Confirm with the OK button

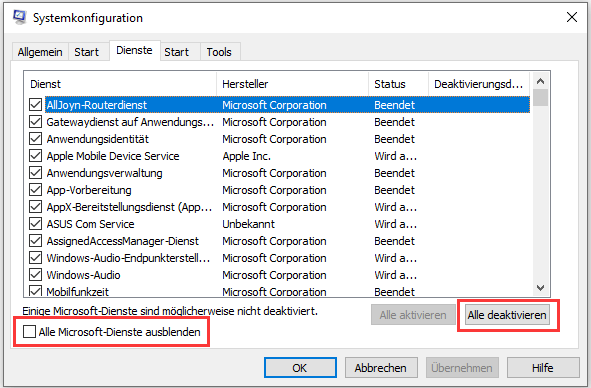point(300,368)
